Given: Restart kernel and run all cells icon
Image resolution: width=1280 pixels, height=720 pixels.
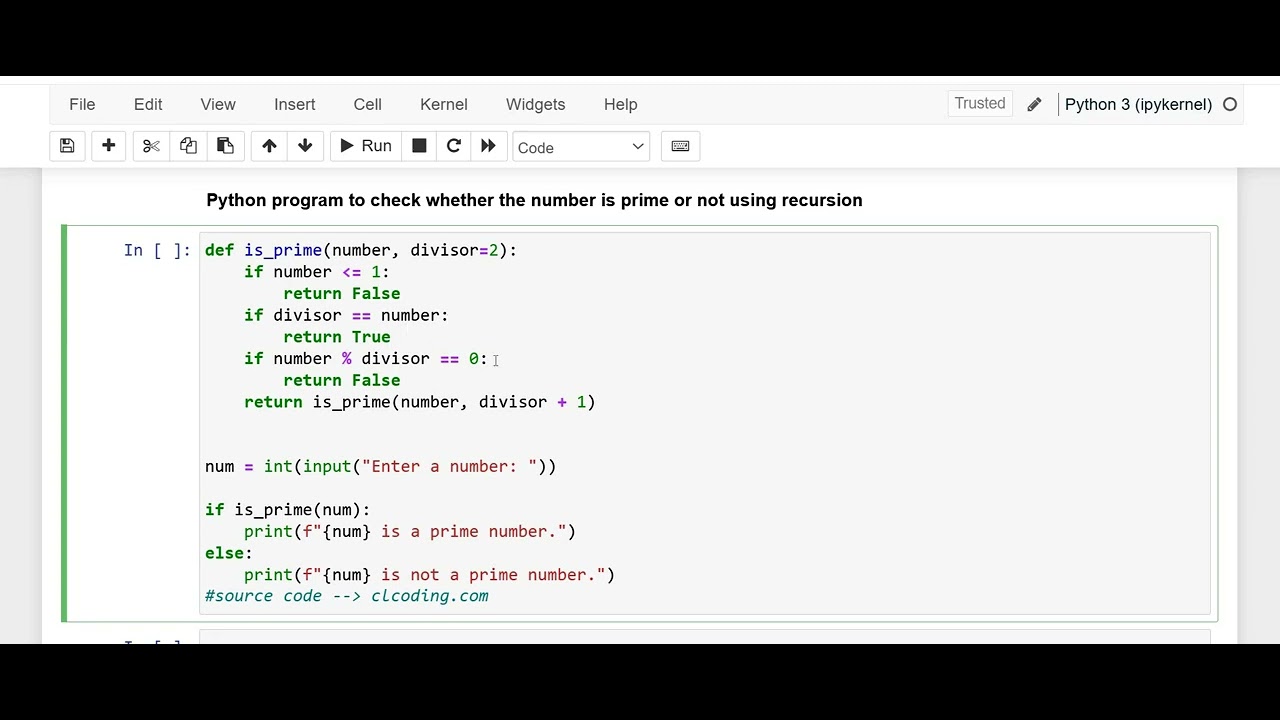Looking at the screenshot, I should pos(488,146).
